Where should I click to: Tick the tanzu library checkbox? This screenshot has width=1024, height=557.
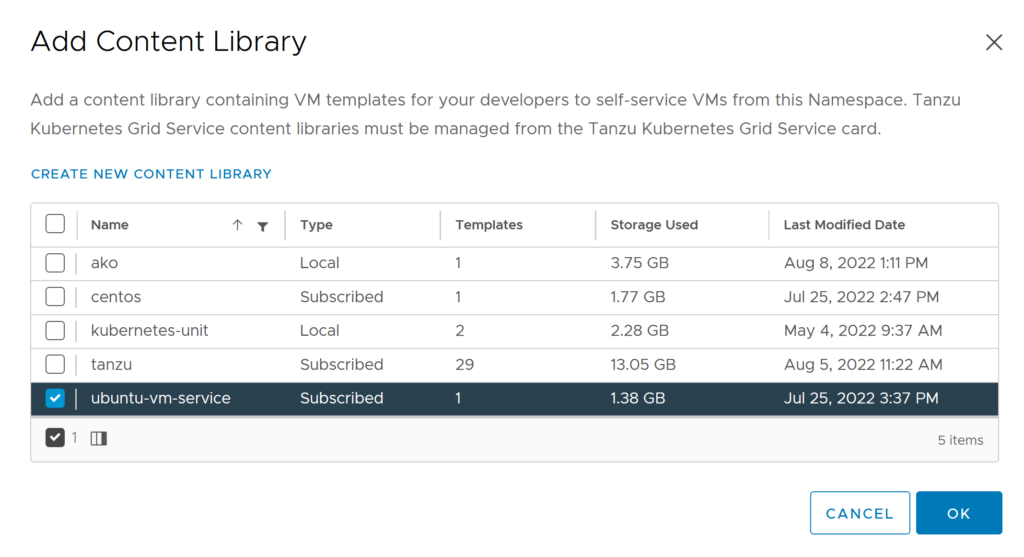tap(55, 364)
